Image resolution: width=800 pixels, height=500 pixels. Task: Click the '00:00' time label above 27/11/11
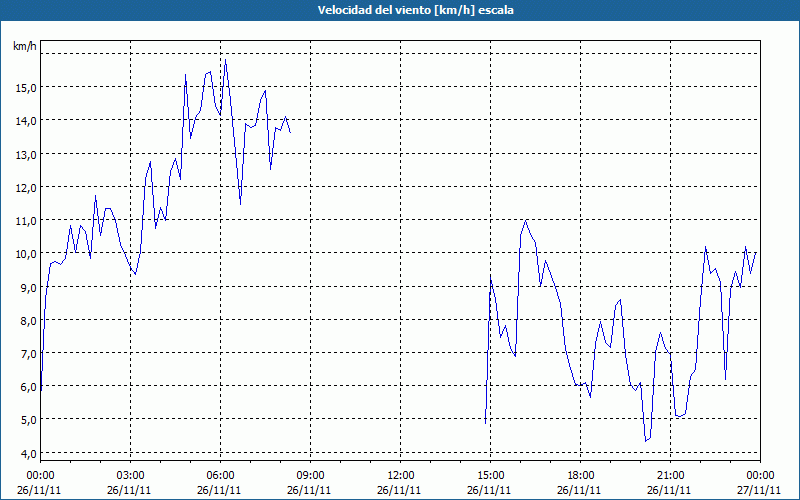(x=760, y=476)
